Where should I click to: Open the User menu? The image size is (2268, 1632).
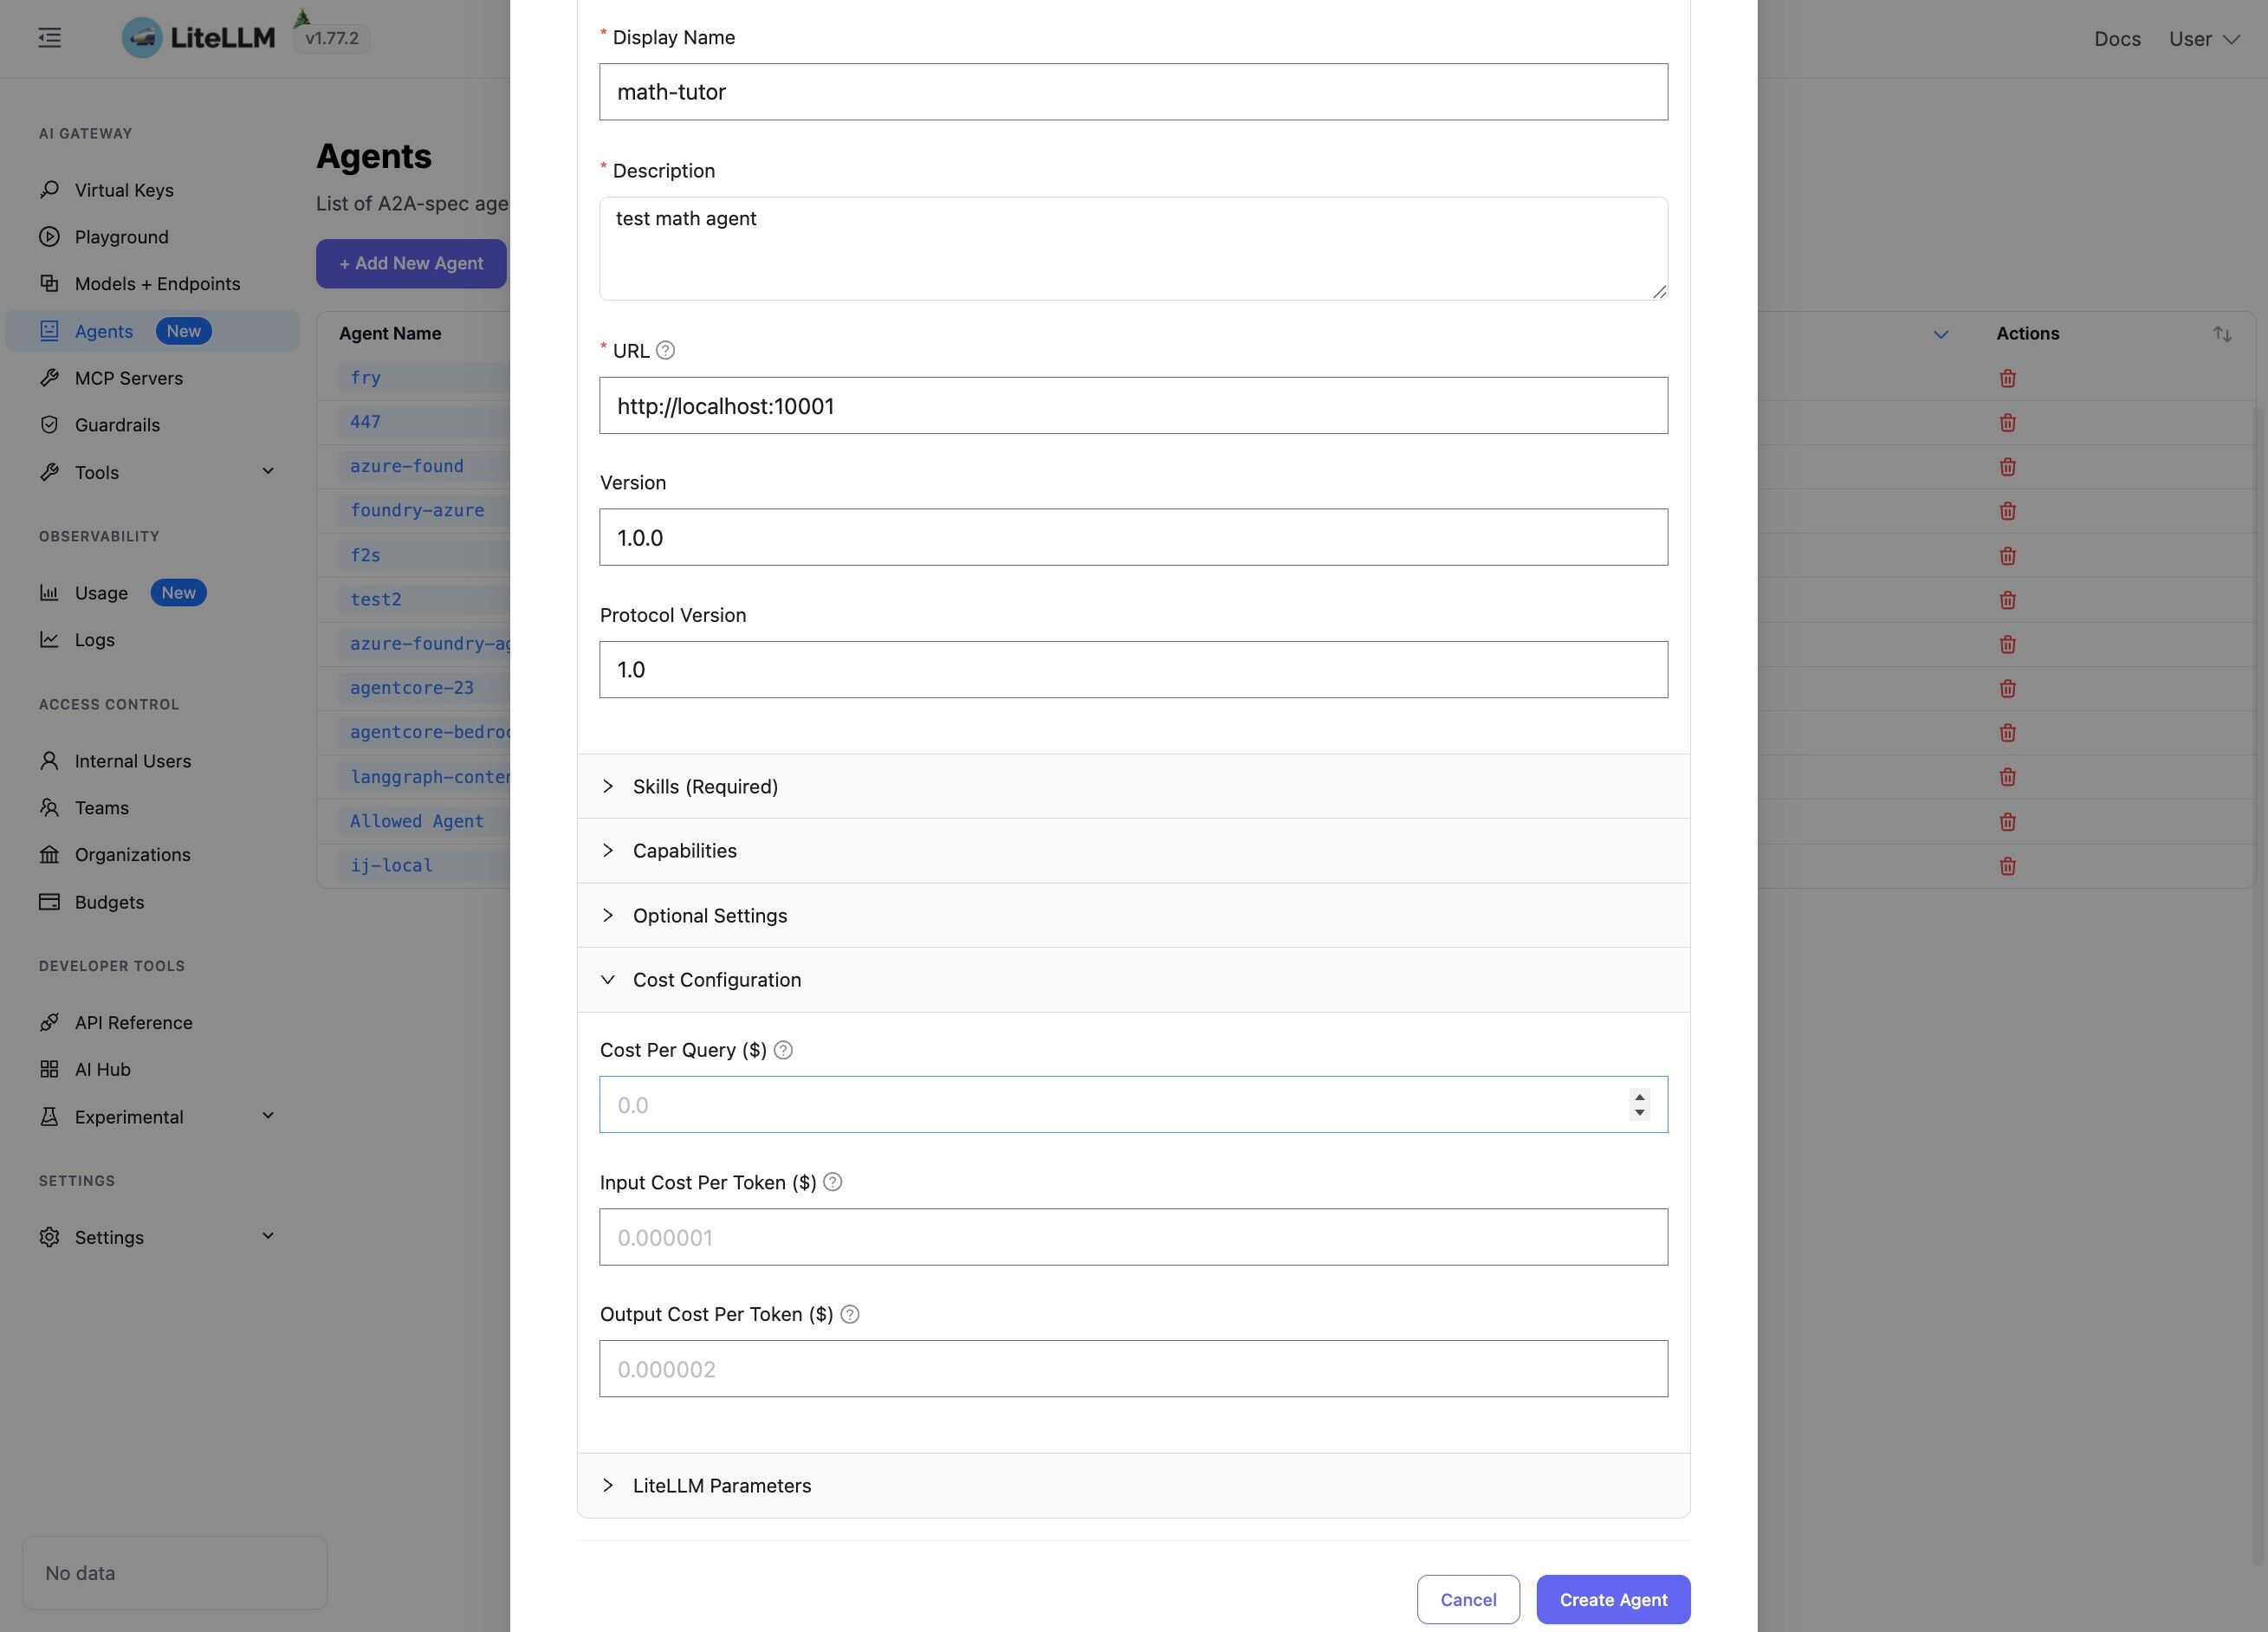[x=2203, y=39]
